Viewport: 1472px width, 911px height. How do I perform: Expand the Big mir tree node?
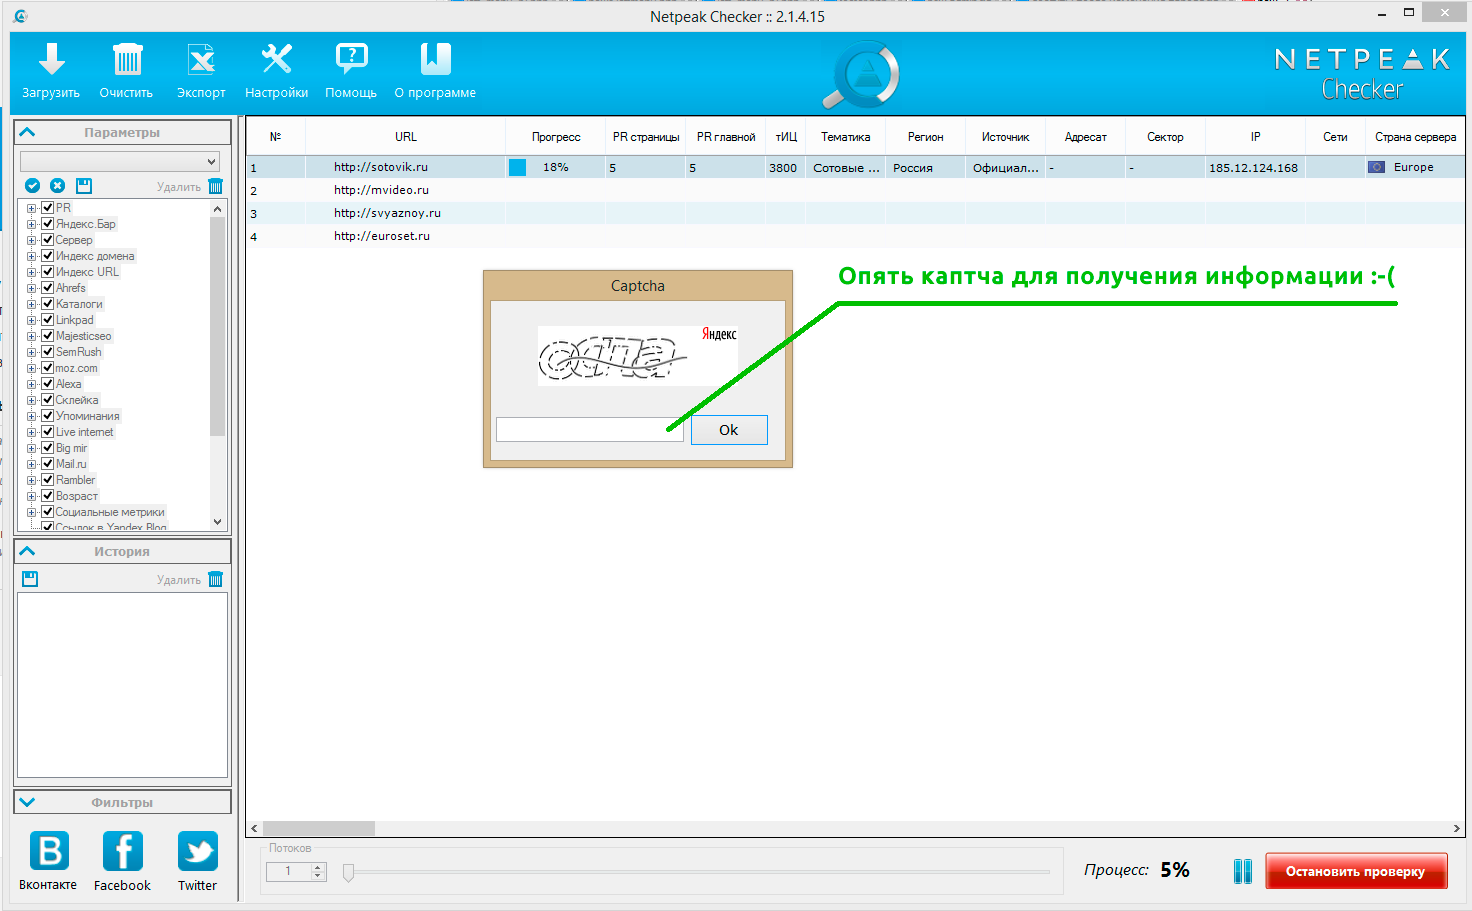point(31,448)
